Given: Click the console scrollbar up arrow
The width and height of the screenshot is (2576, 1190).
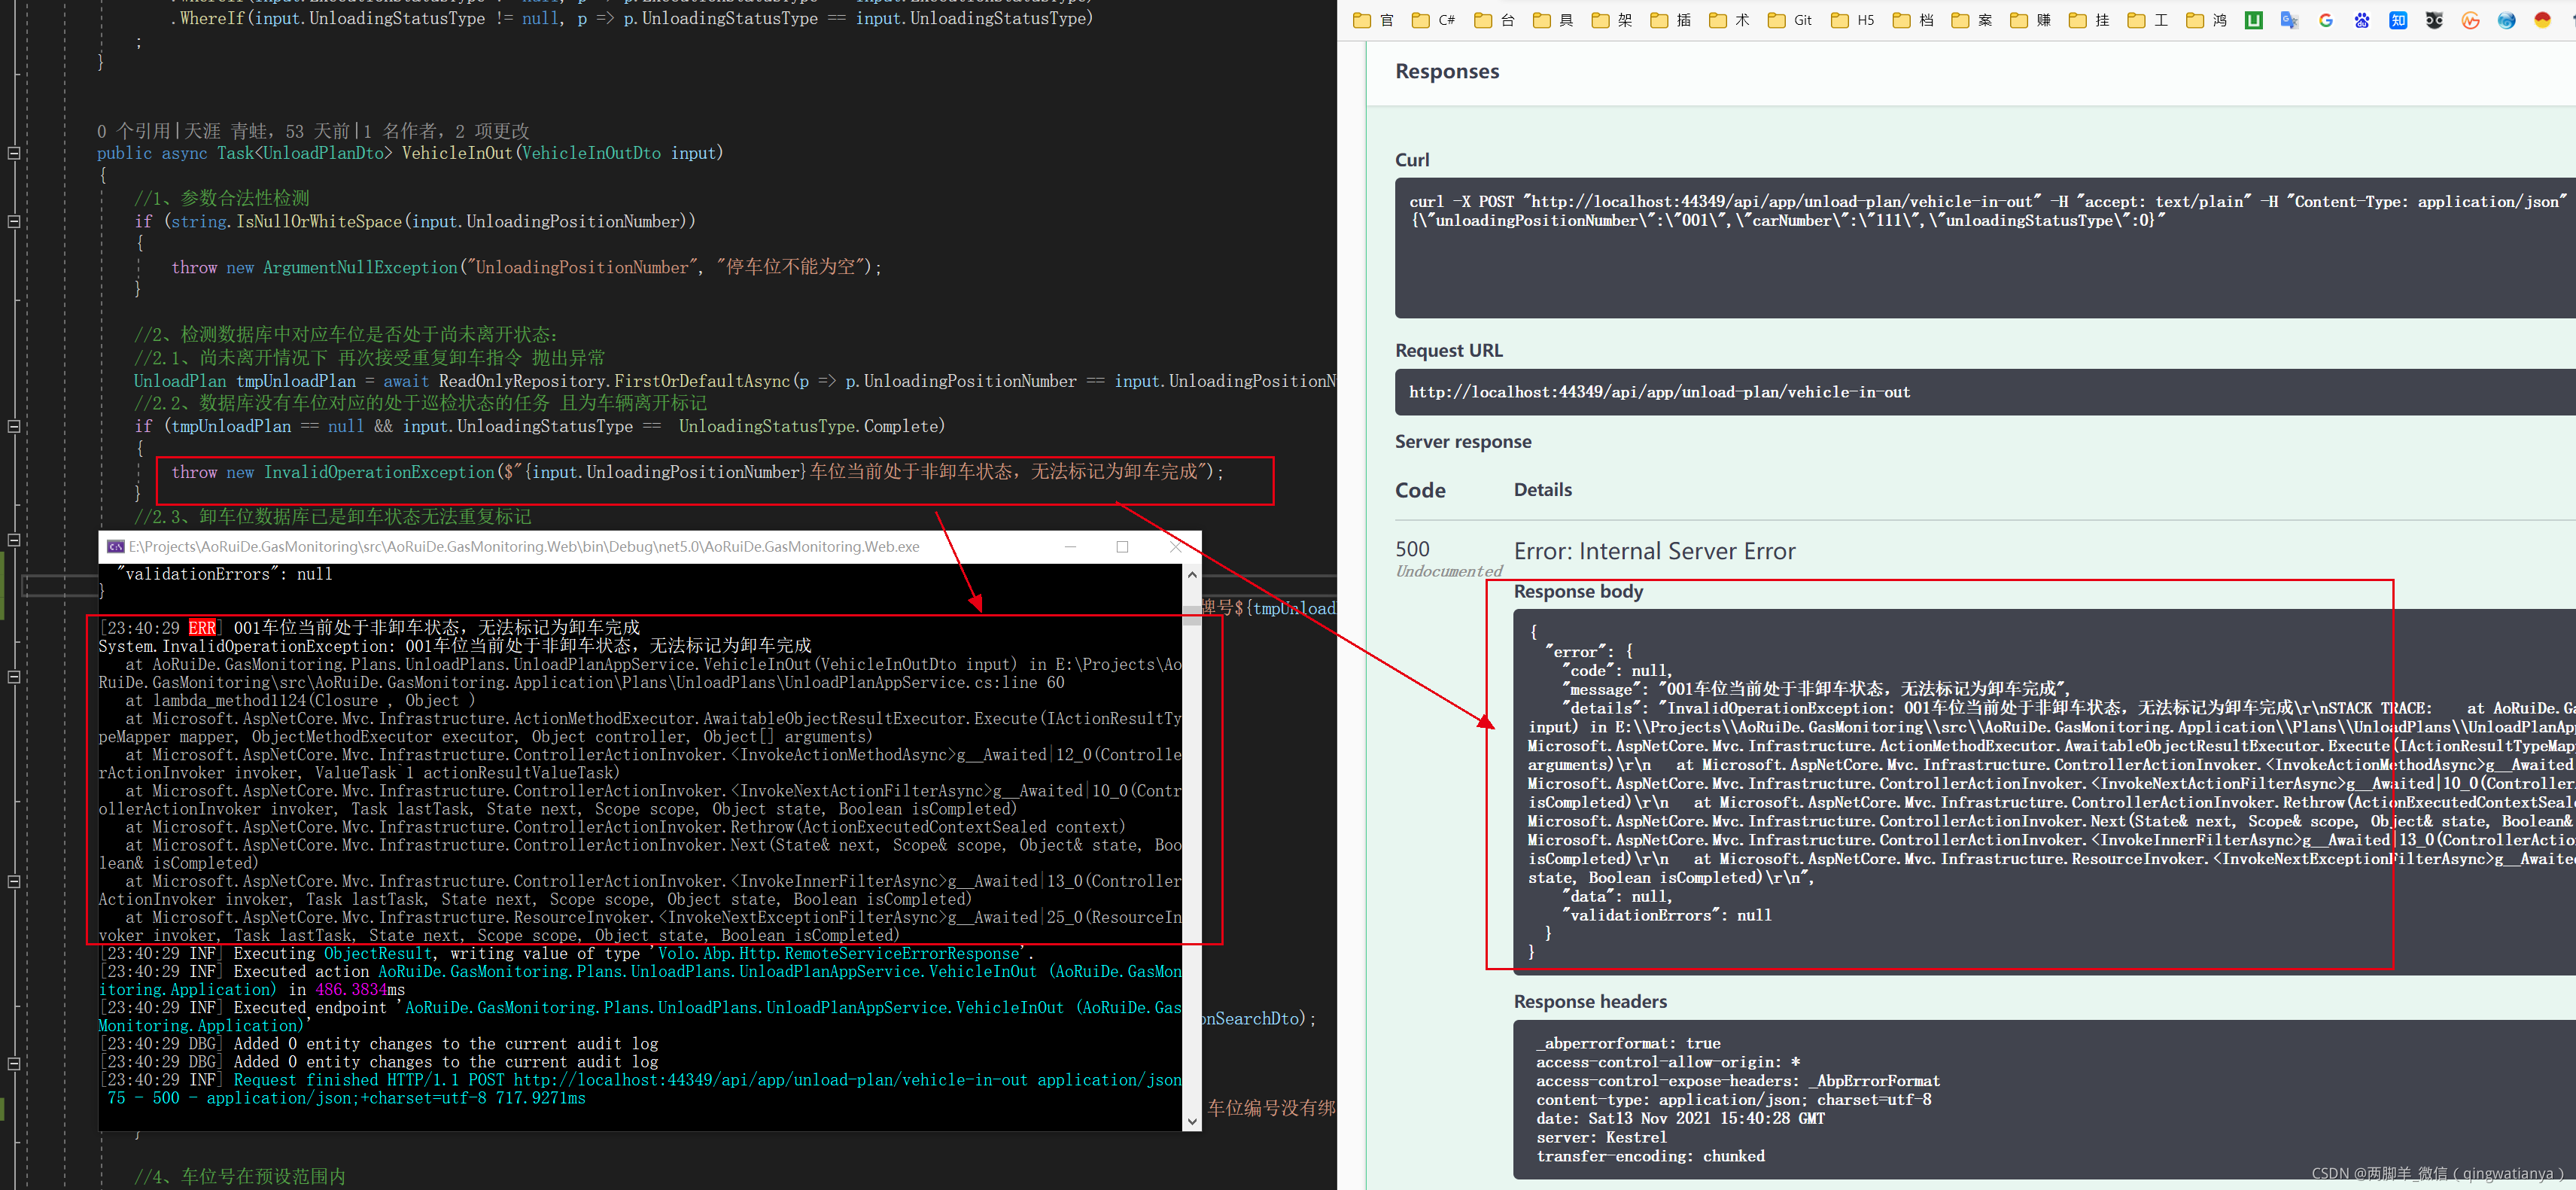Looking at the screenshot, I should click(1191, 574).
